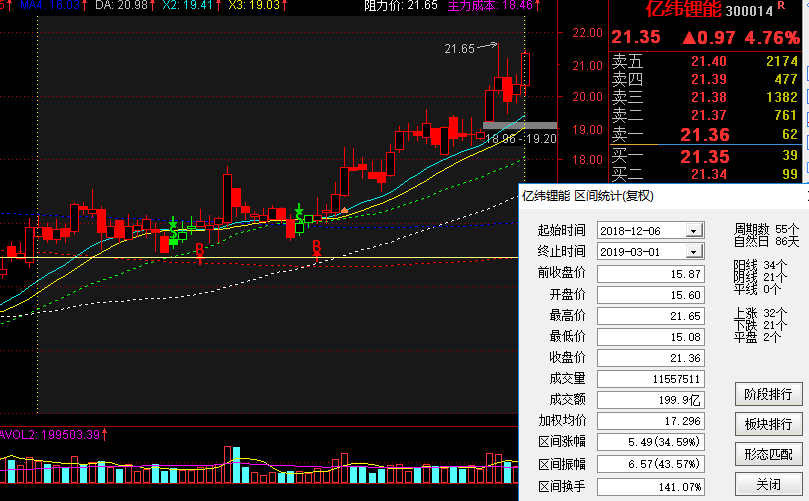Click the X3 19.03 indicator label
Viewport: 809px width, 501px height.
[257, 6]
